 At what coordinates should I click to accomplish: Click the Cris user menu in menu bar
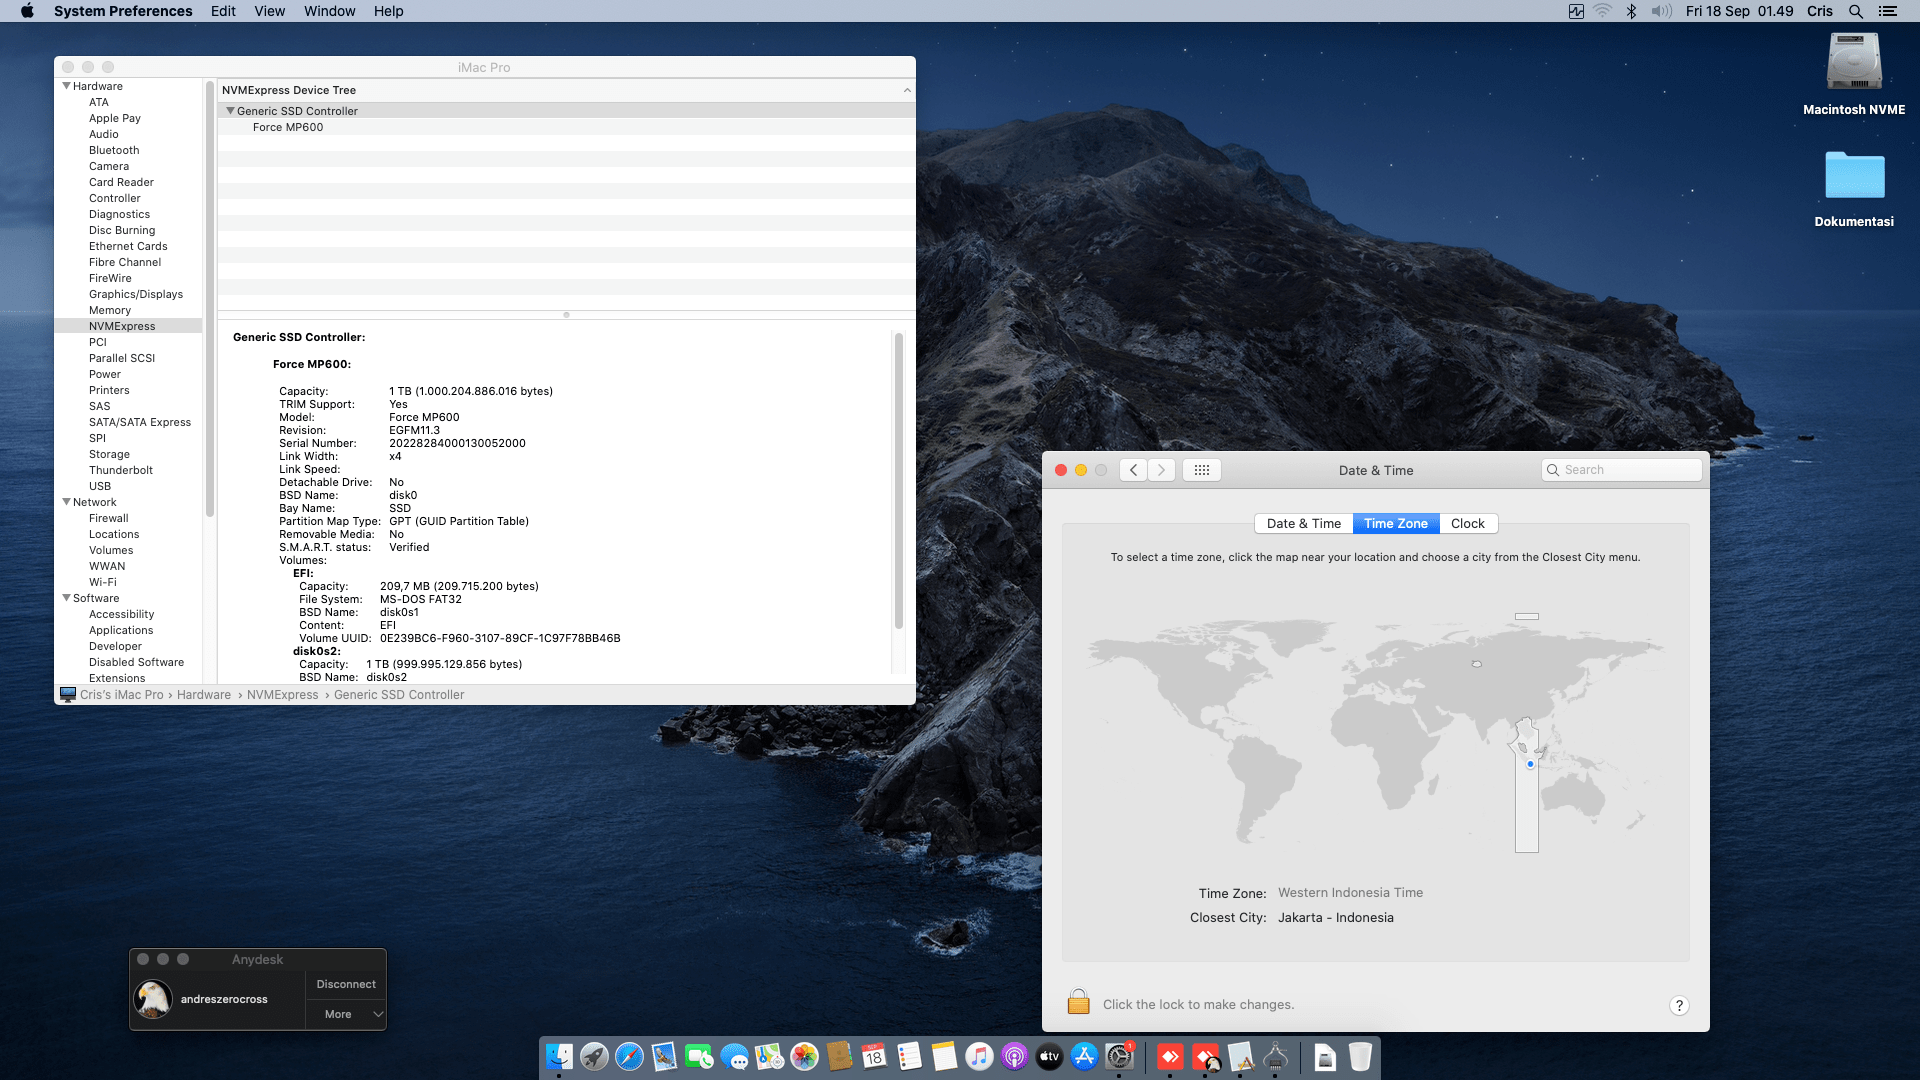(1820, 11)
